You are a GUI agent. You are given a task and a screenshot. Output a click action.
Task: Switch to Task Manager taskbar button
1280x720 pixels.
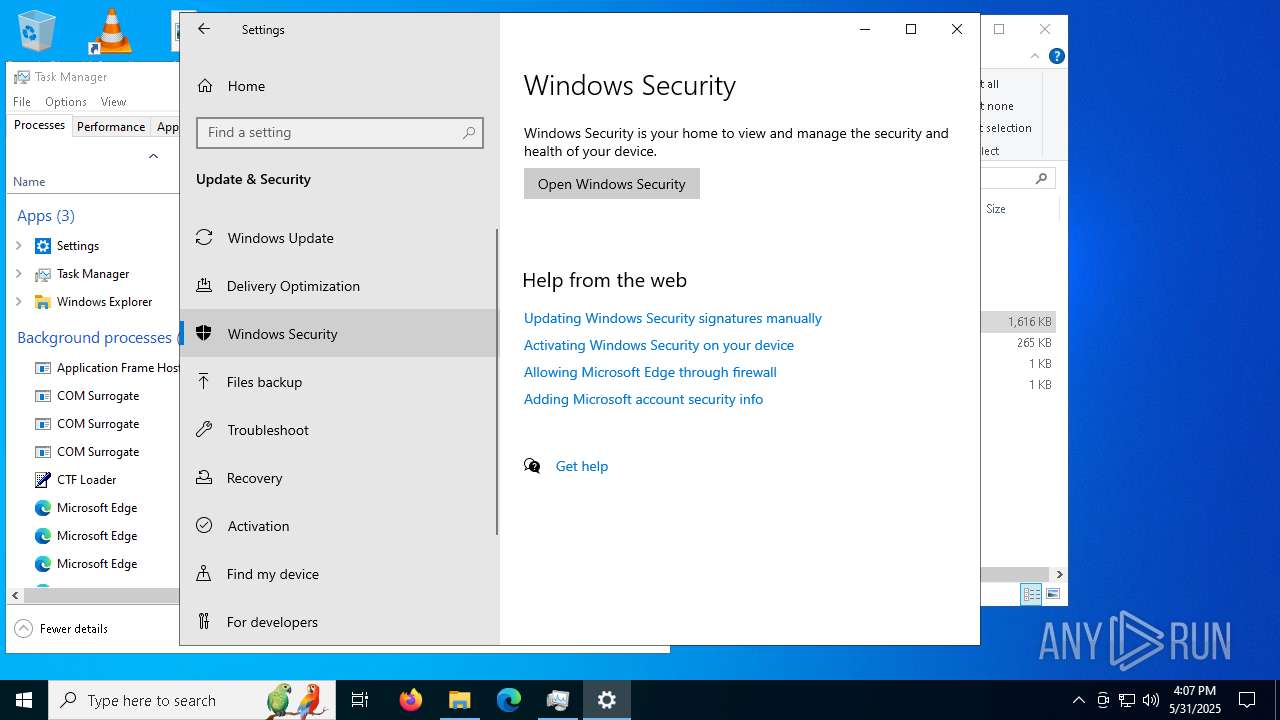pos(557,700)
